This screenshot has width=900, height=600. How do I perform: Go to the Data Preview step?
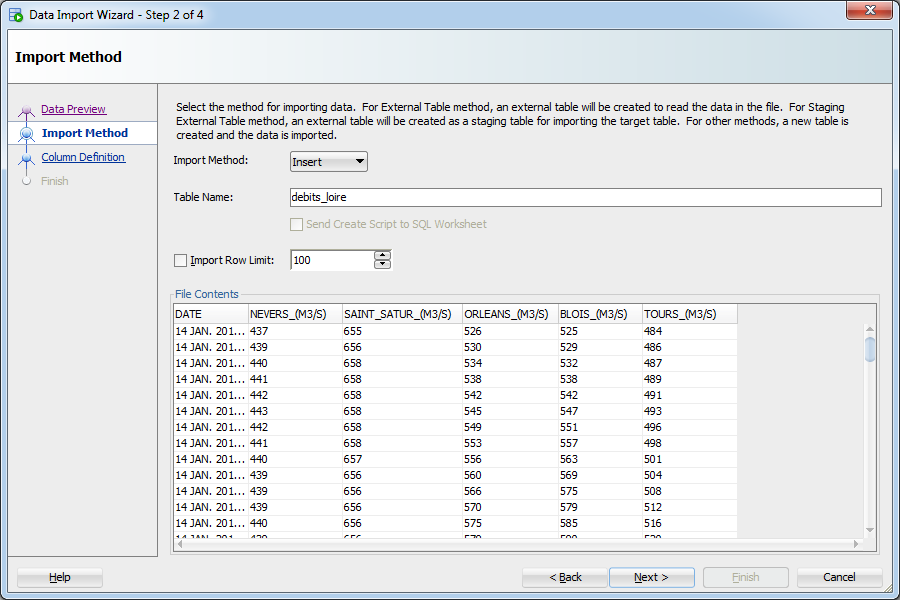(x=73, y=109)
